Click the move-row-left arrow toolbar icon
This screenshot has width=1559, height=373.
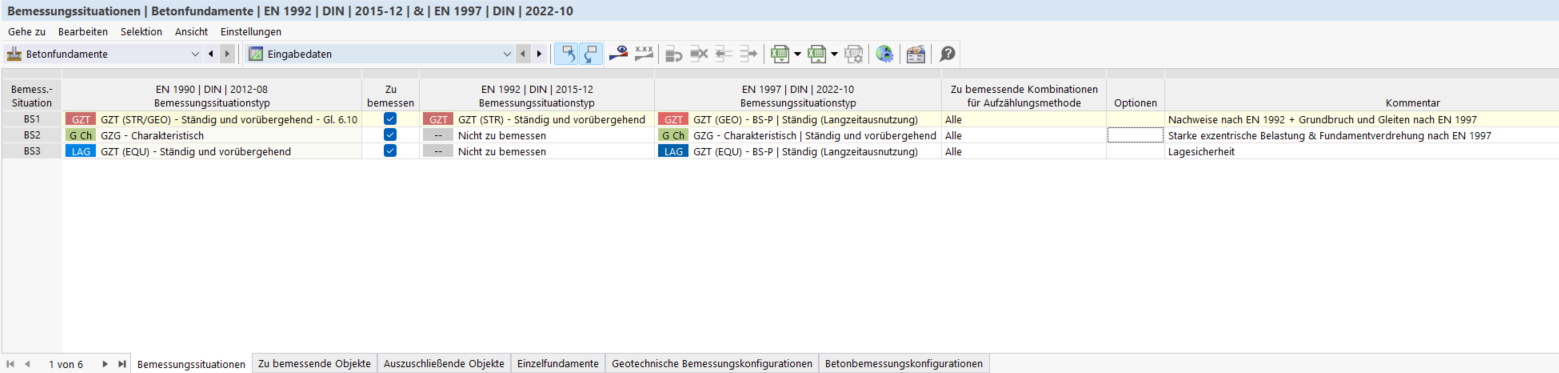point(723,54)
